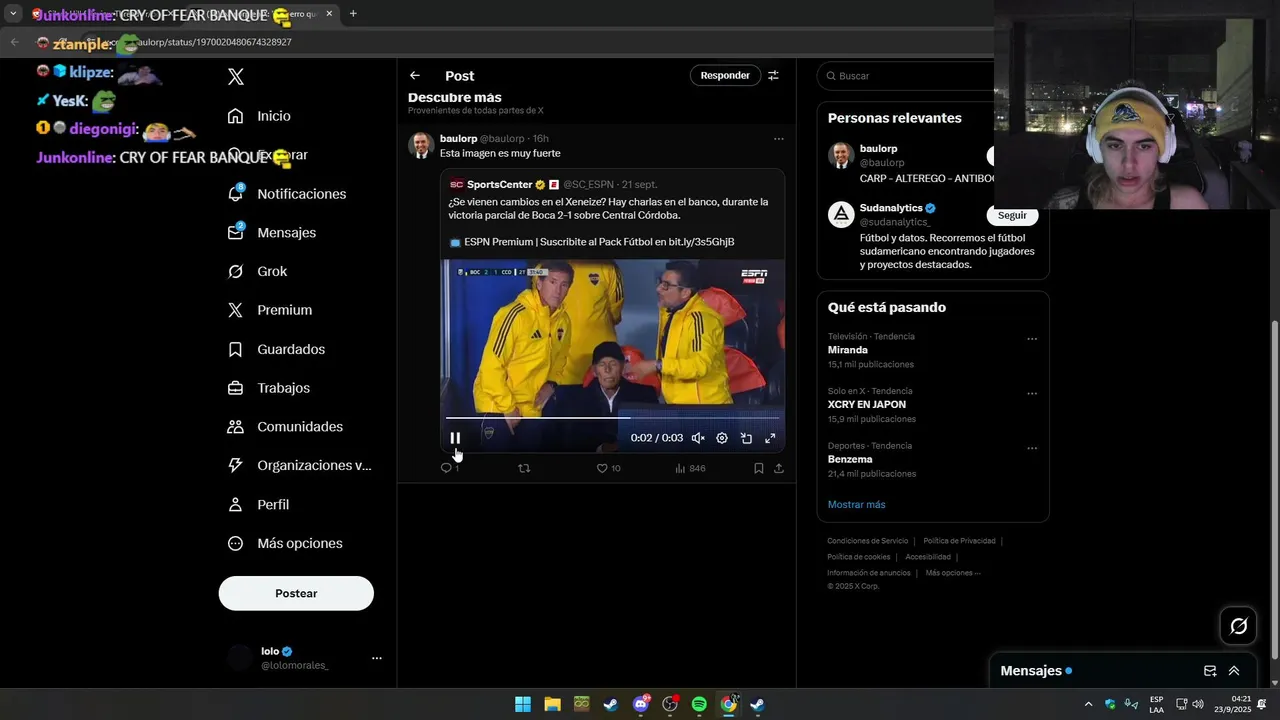
Task: Open File Explorer from the taskbar
Action: pos(552,704)
